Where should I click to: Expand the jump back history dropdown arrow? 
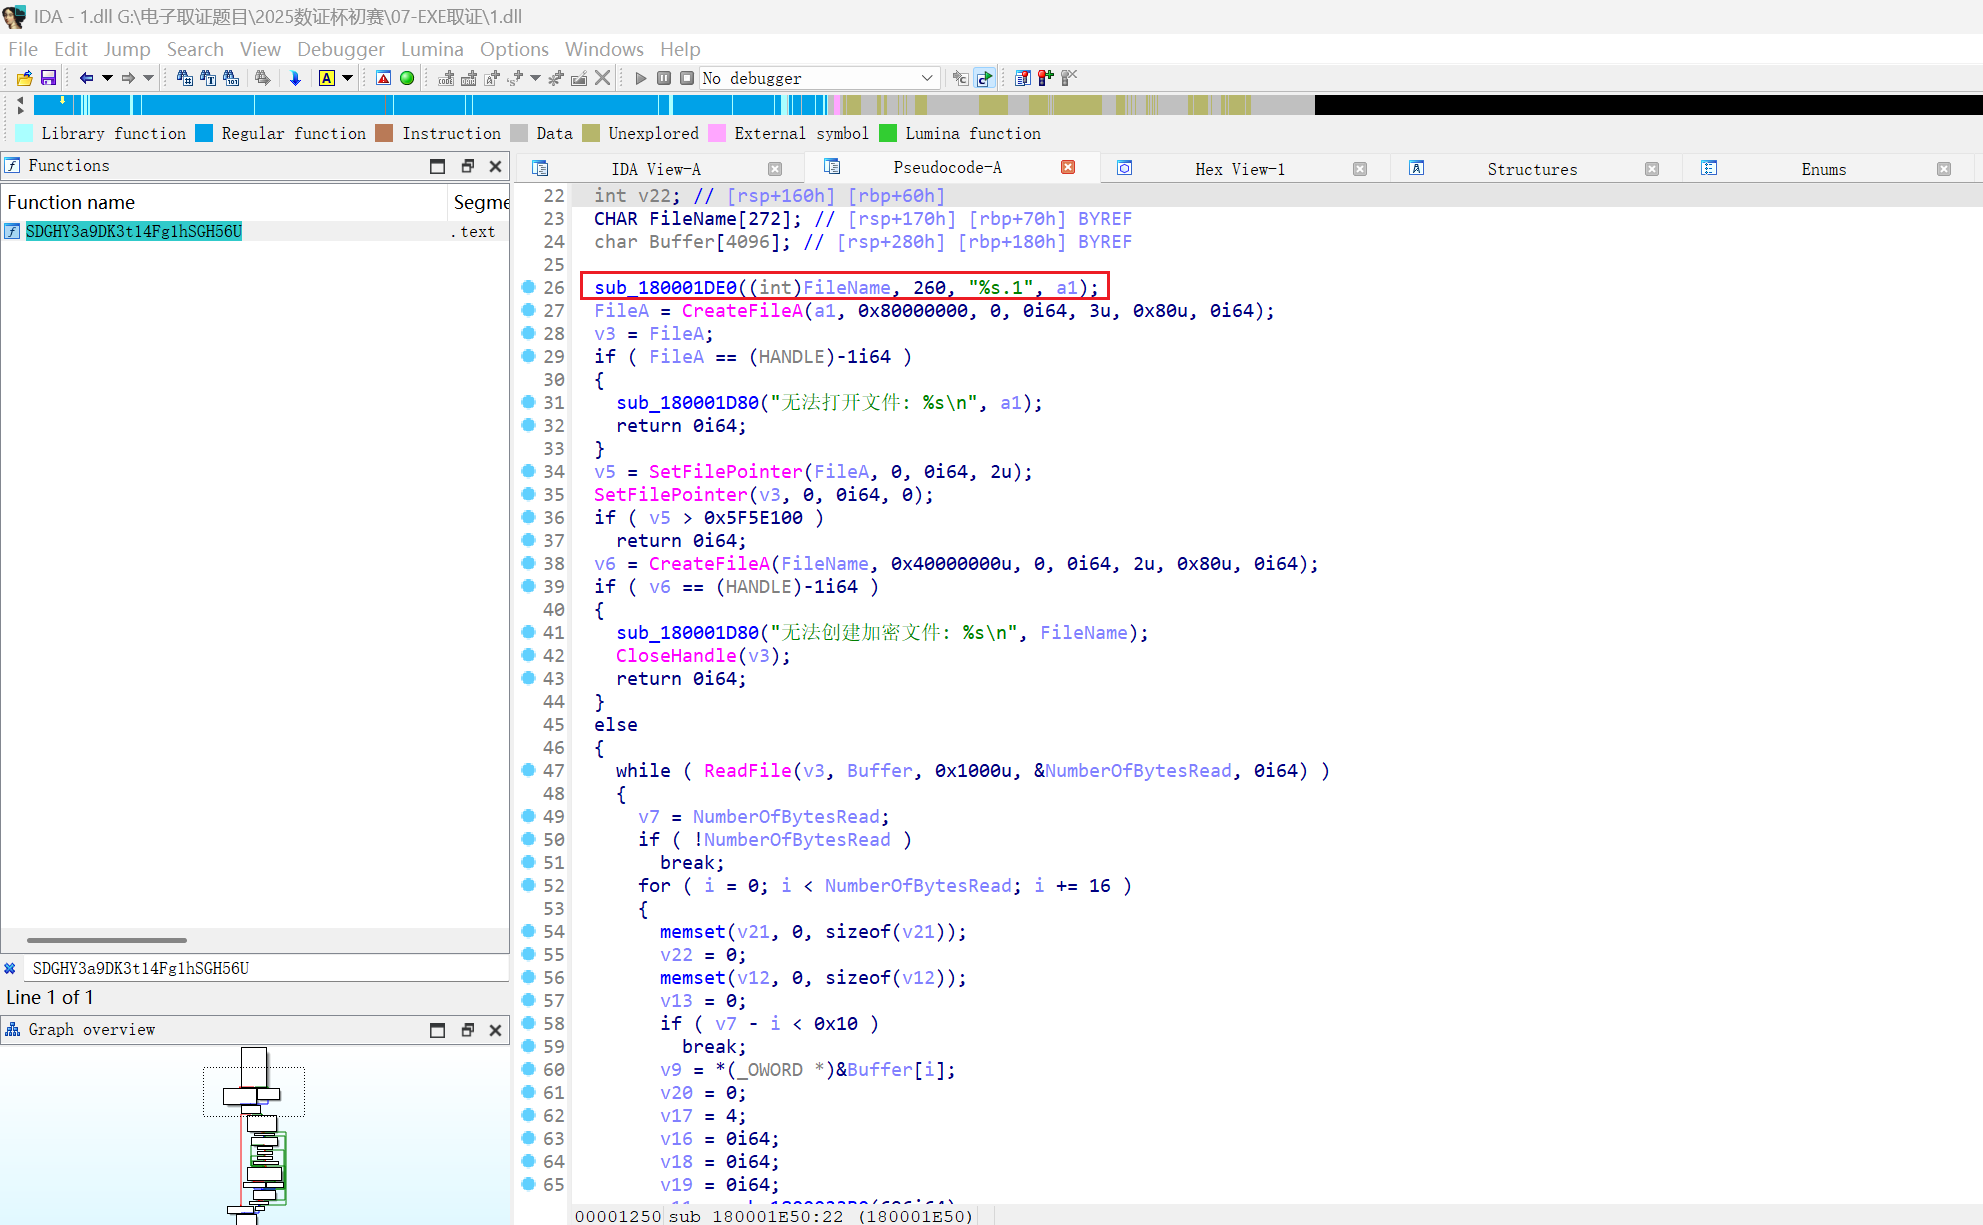[107, 78]
